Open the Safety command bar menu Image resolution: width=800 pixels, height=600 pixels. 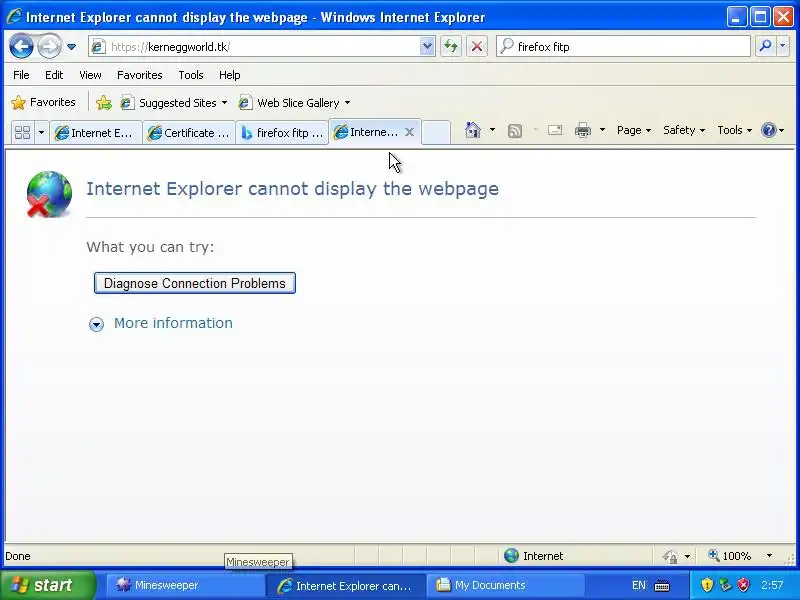(x=684, y=130)
